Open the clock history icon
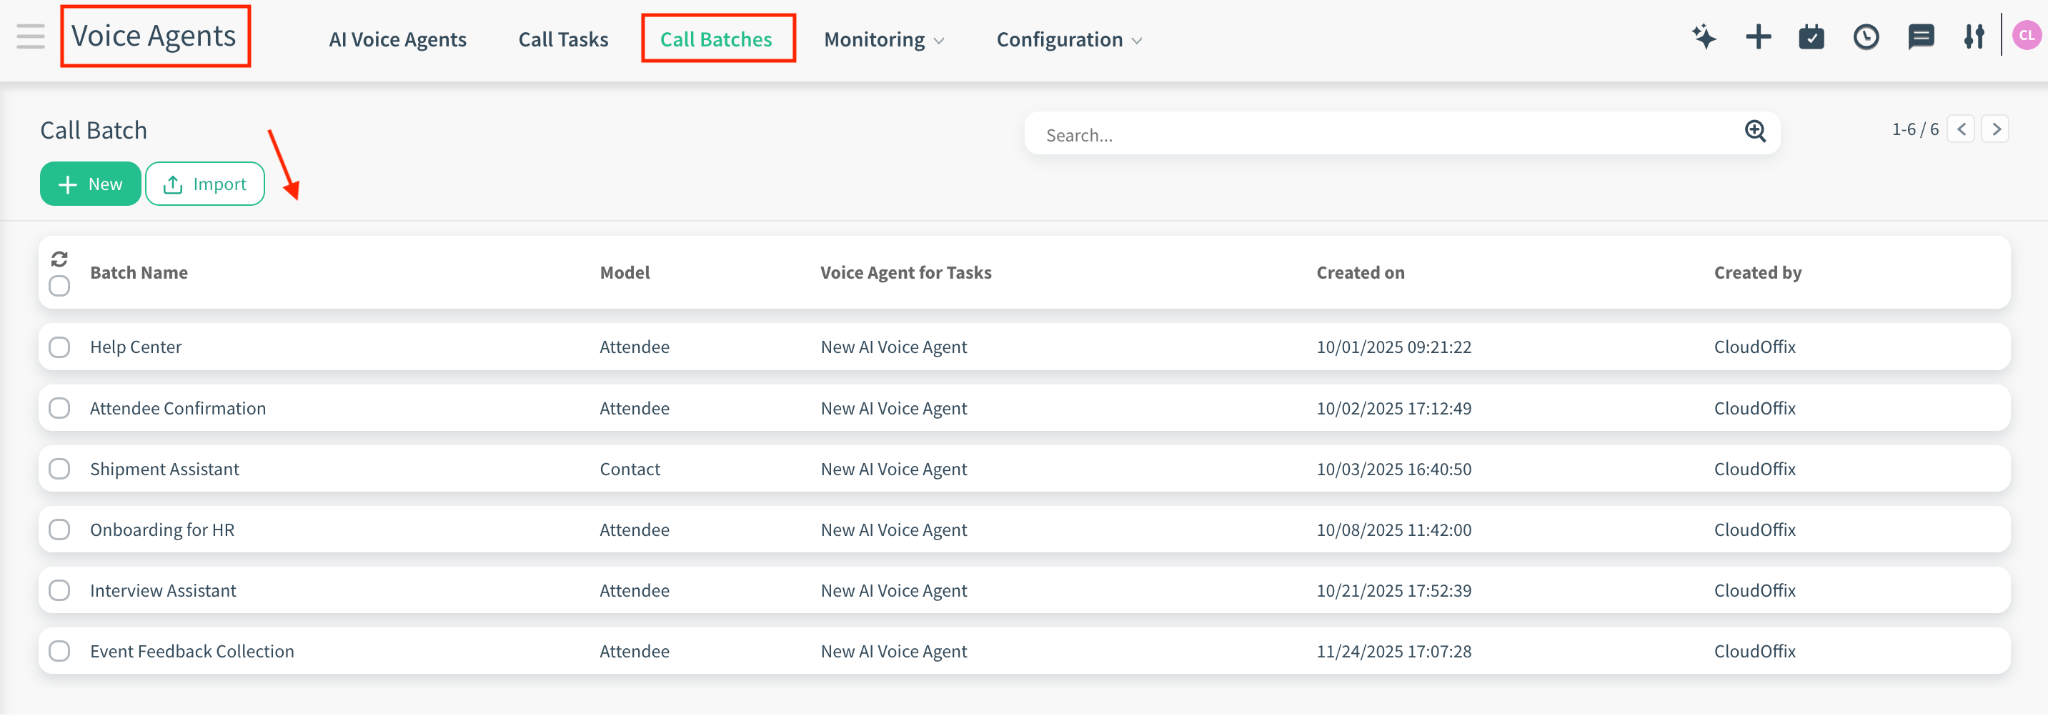Viewport: 2048px width, 715px height. (x=1866, y=38)
